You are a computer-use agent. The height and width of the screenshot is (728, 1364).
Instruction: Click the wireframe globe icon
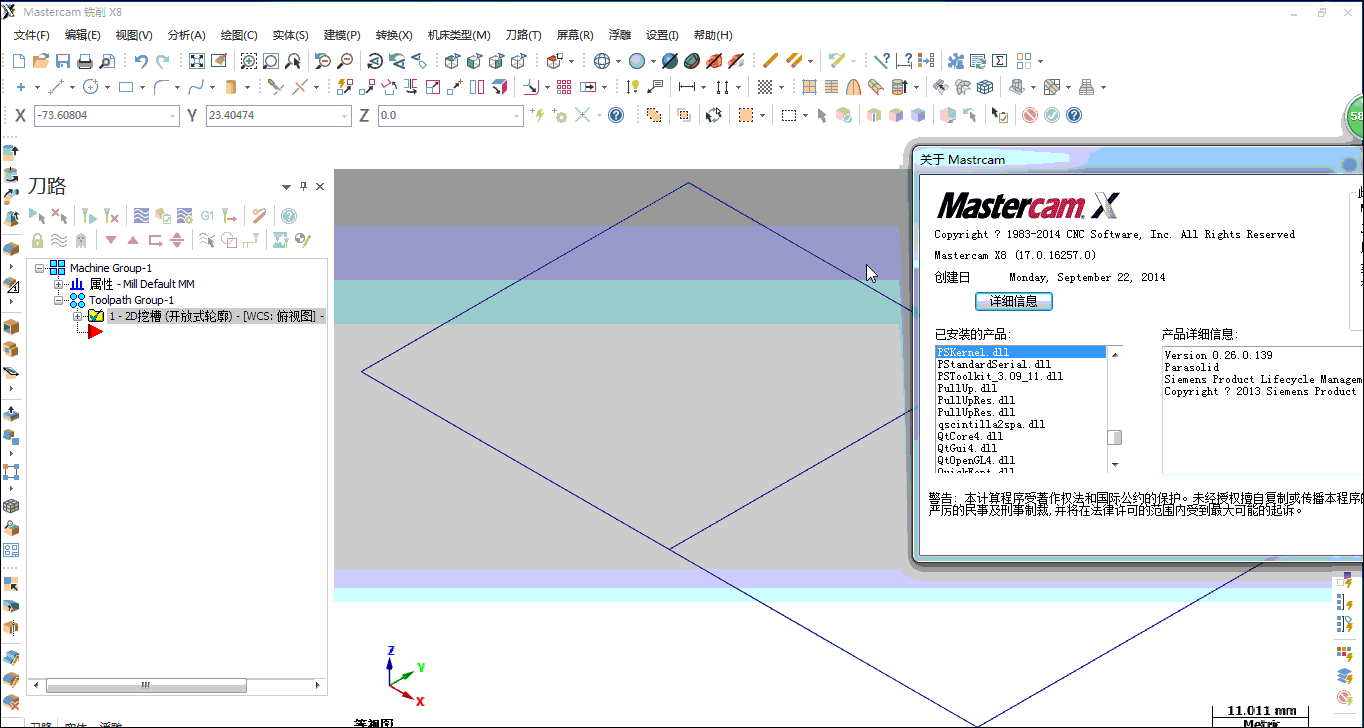602,61
